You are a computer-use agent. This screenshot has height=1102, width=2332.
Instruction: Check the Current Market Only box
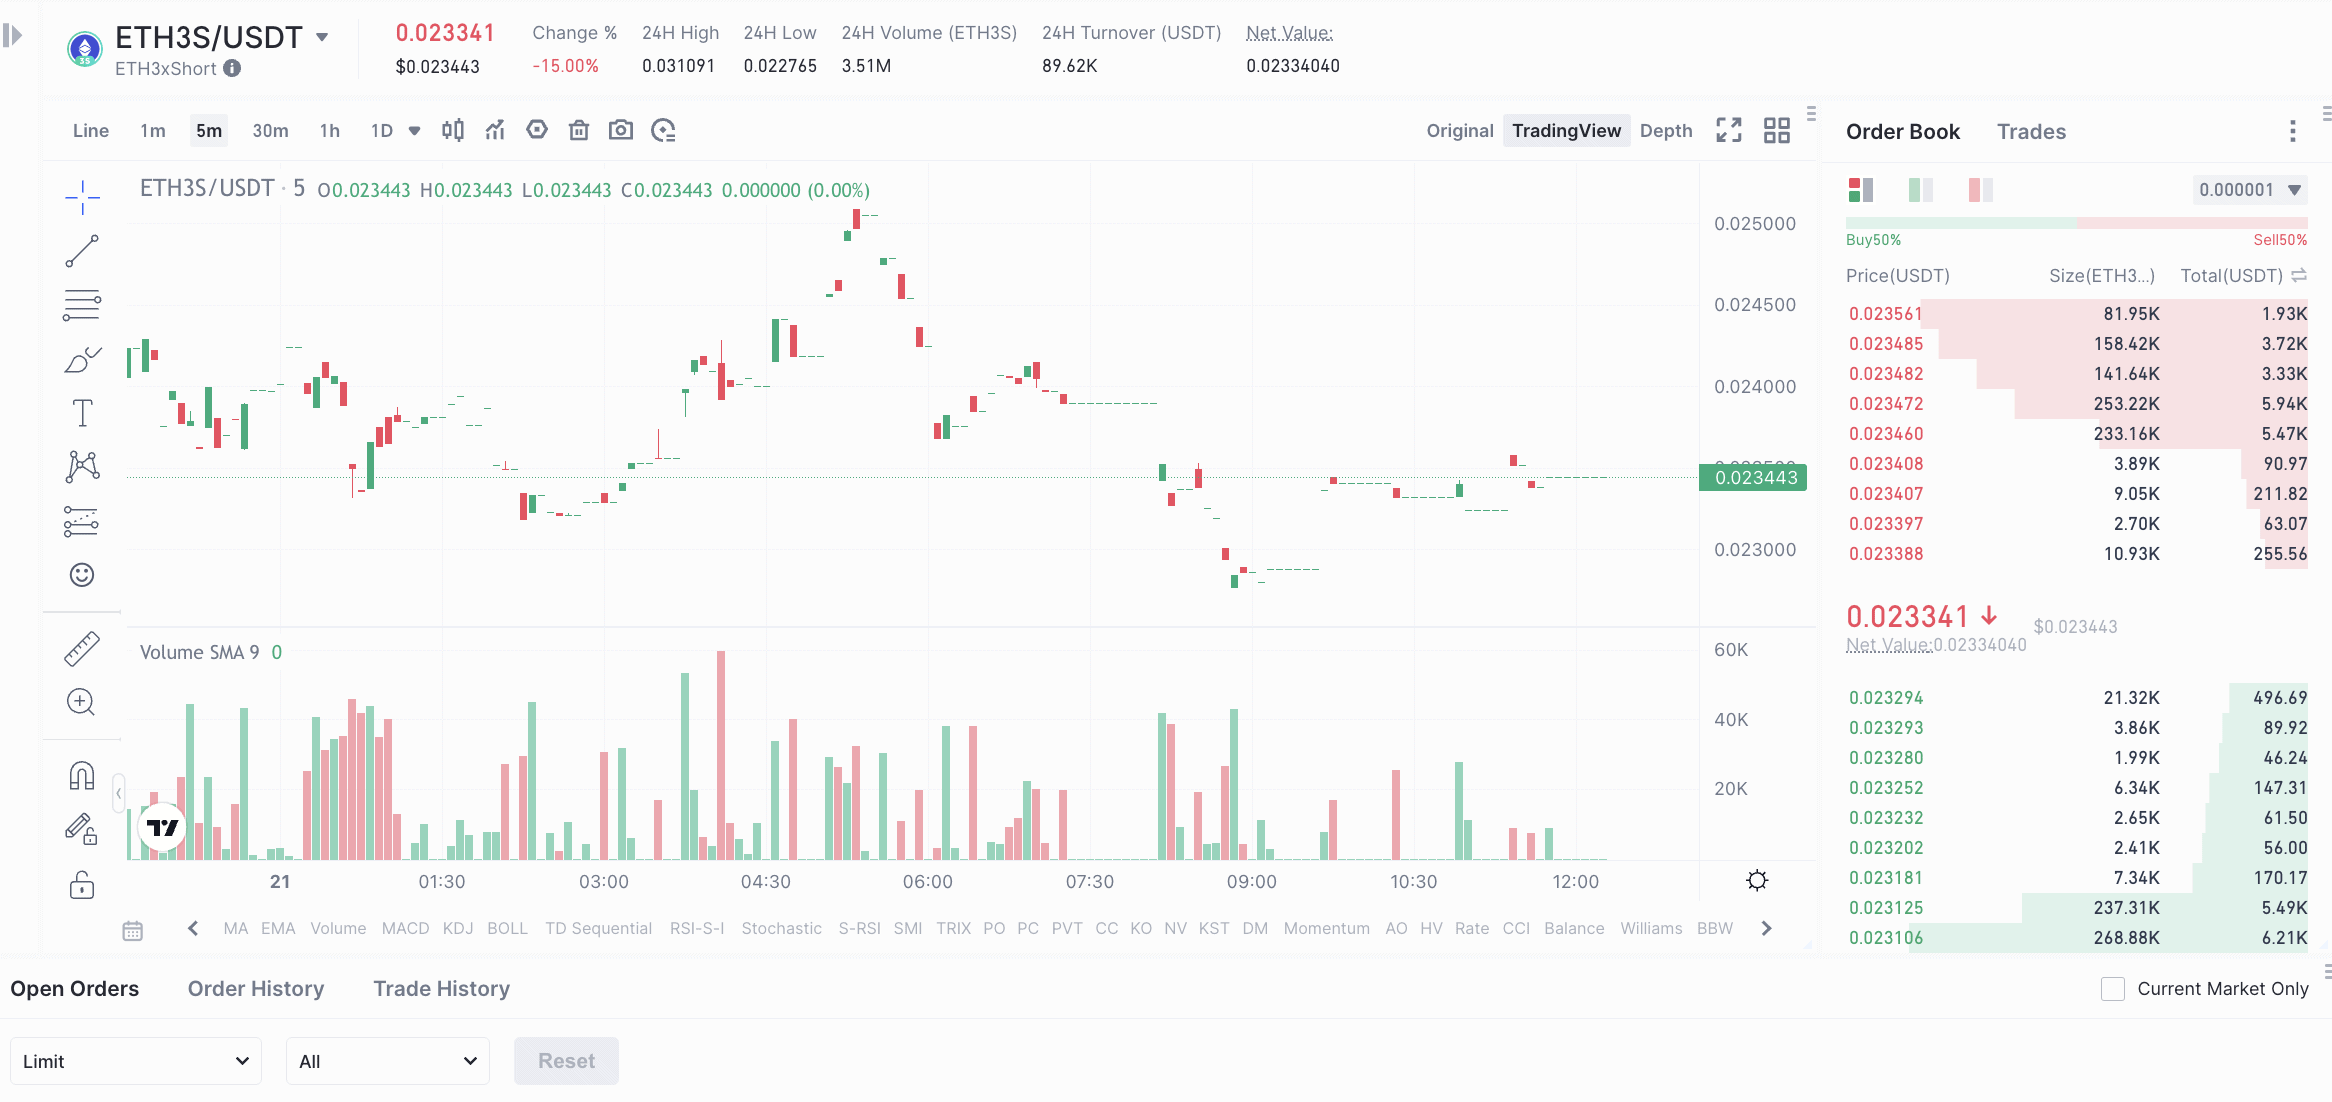point(2113,989)
